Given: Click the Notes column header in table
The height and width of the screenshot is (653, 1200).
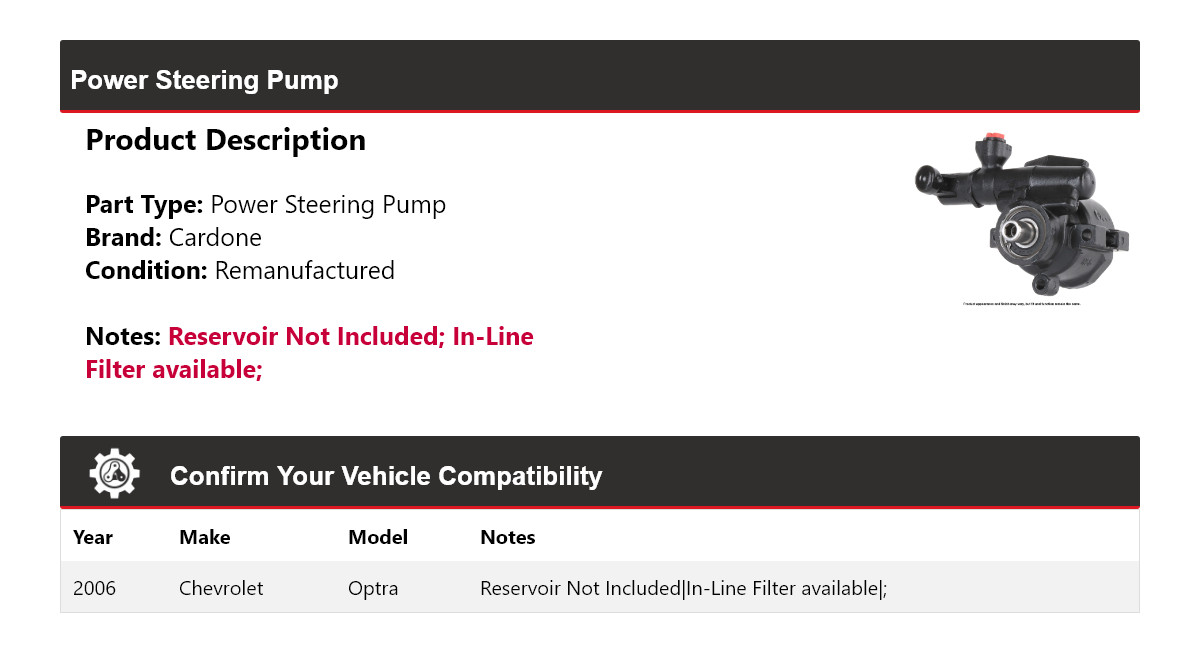Looking at the screenshot, I should (x=507, y=537).
